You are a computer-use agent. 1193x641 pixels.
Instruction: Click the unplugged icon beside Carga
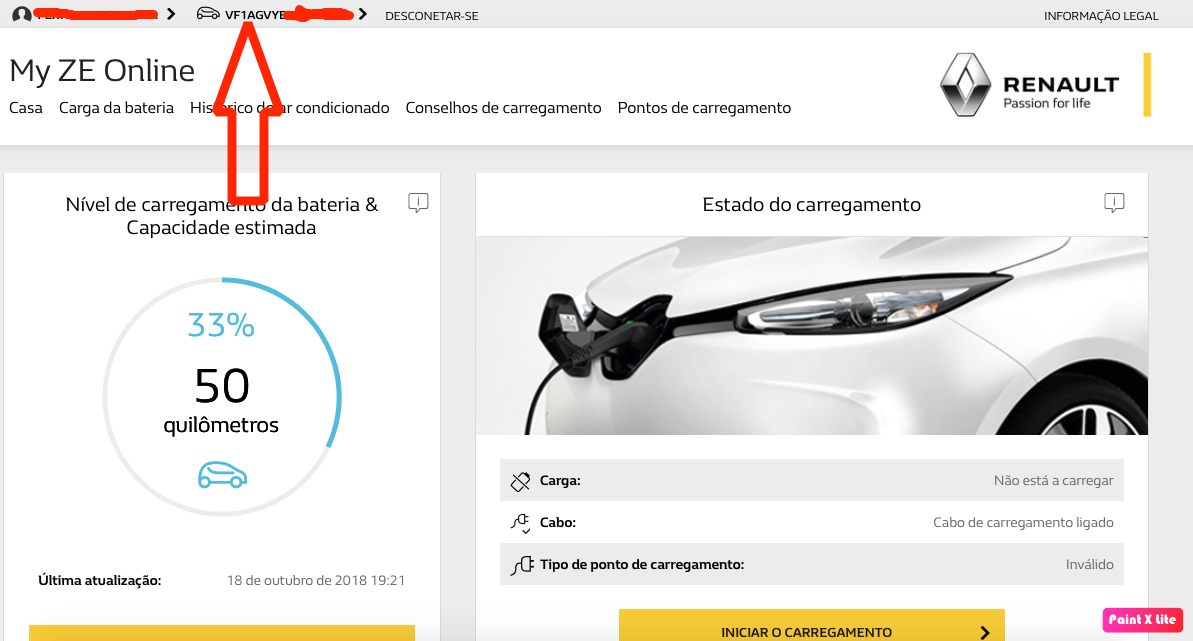520,481
